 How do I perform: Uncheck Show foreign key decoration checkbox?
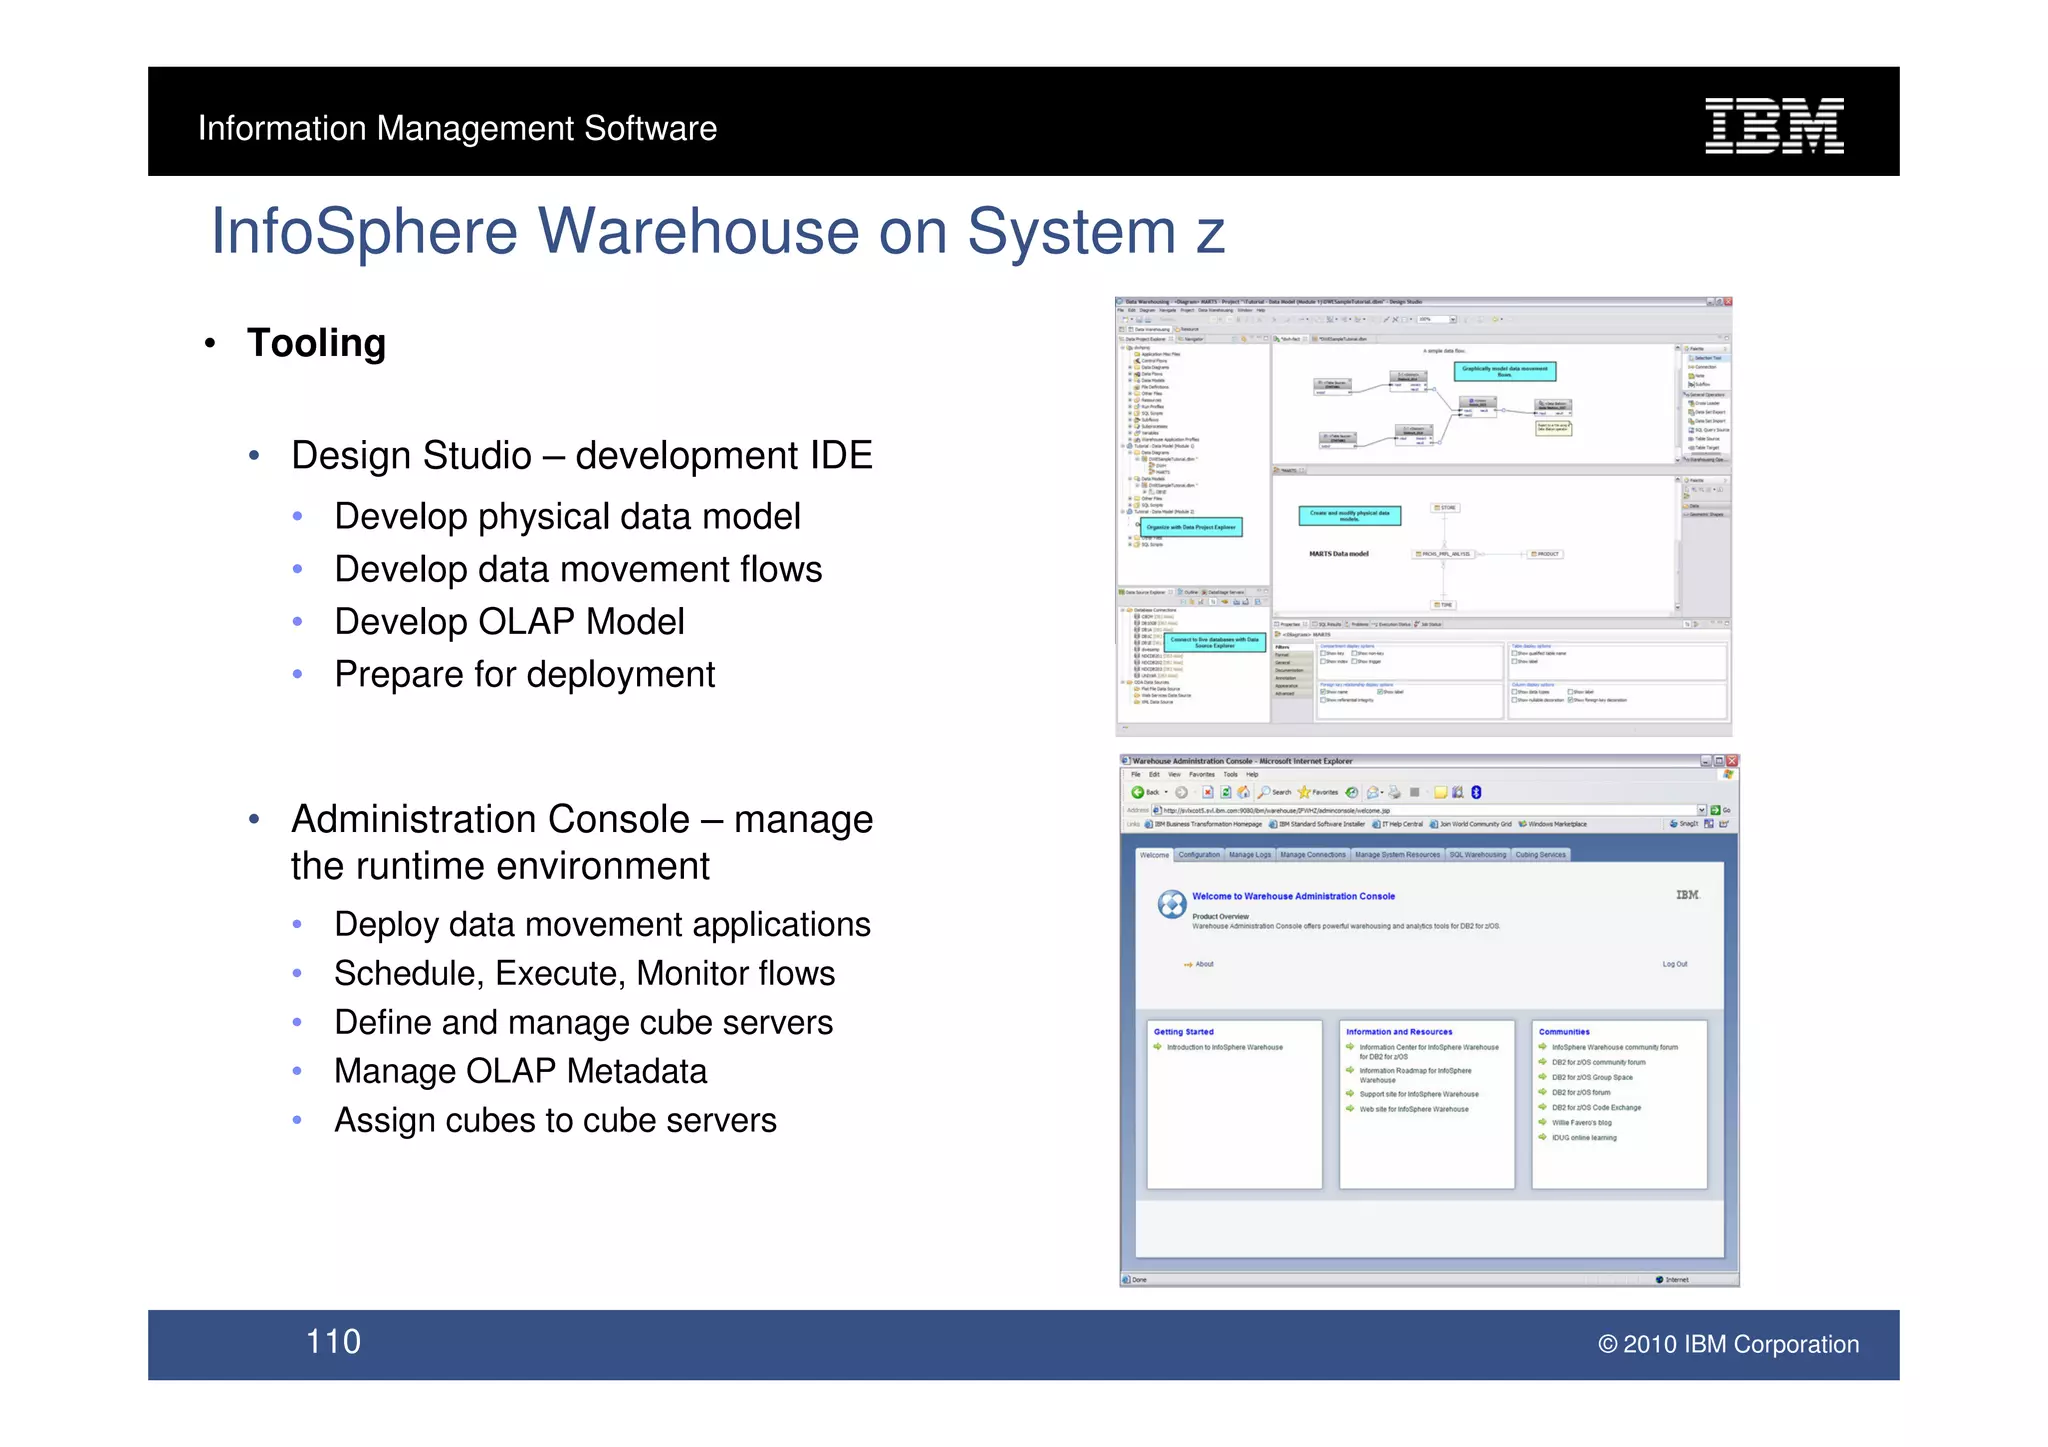1570,700
